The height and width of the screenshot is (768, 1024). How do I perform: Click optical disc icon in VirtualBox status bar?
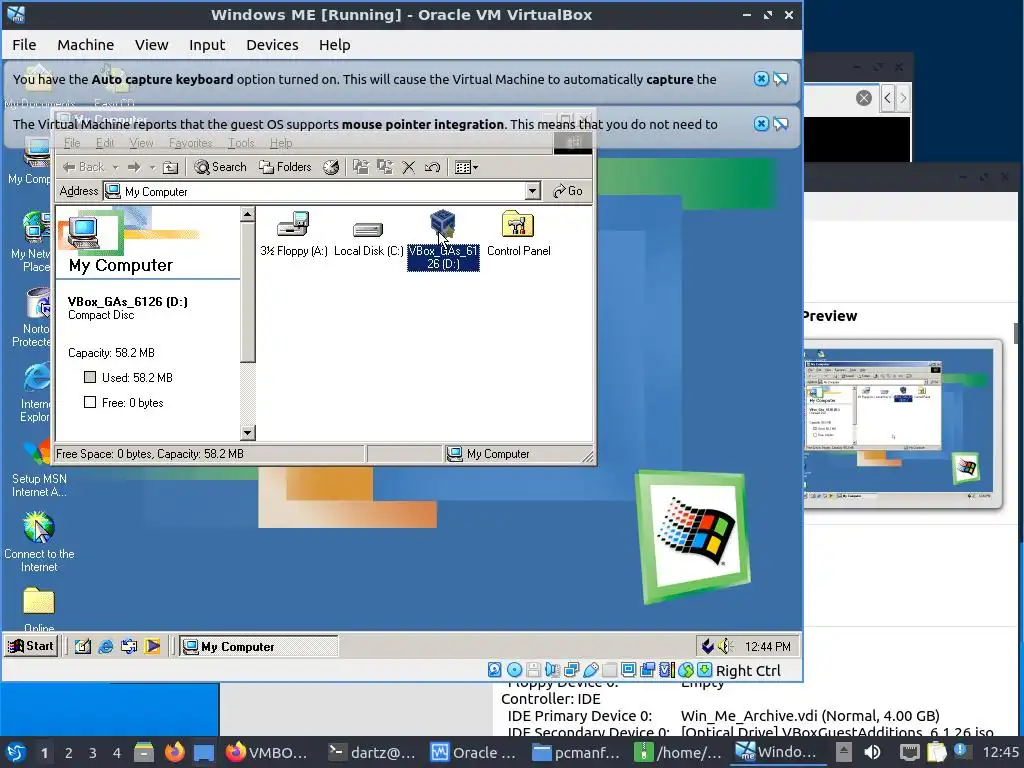click(x=515, y=670)
